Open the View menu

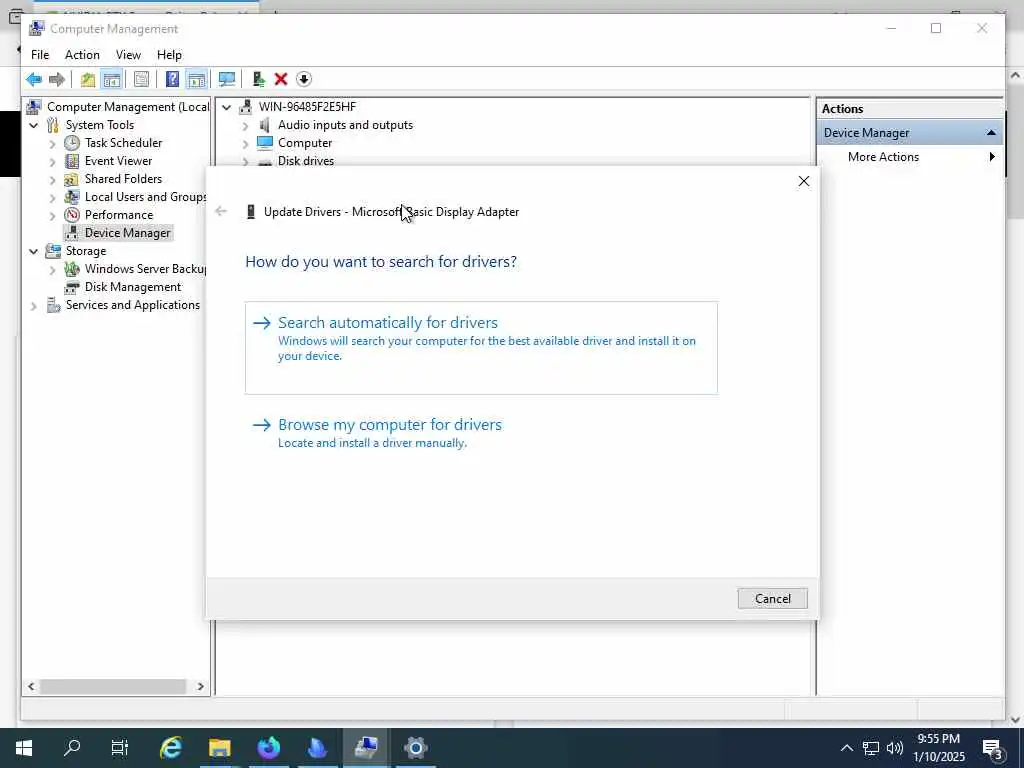pyautogui.click(x=128, y=55)
